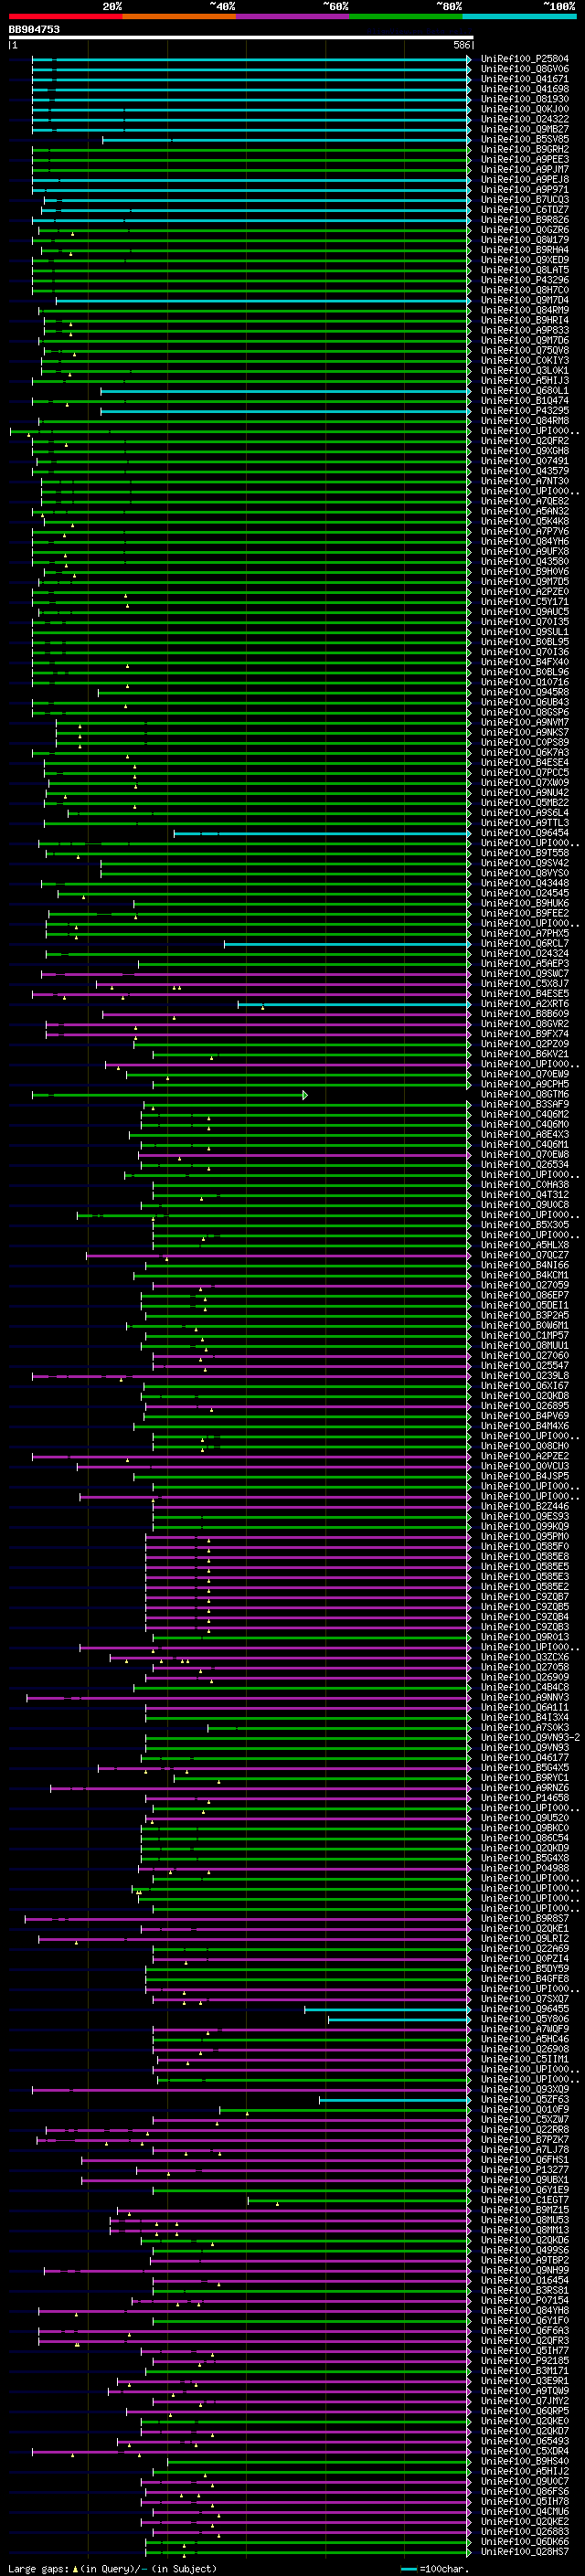
Task: Select the UniRef100_O16454 label
Action: coord(524,2280)
